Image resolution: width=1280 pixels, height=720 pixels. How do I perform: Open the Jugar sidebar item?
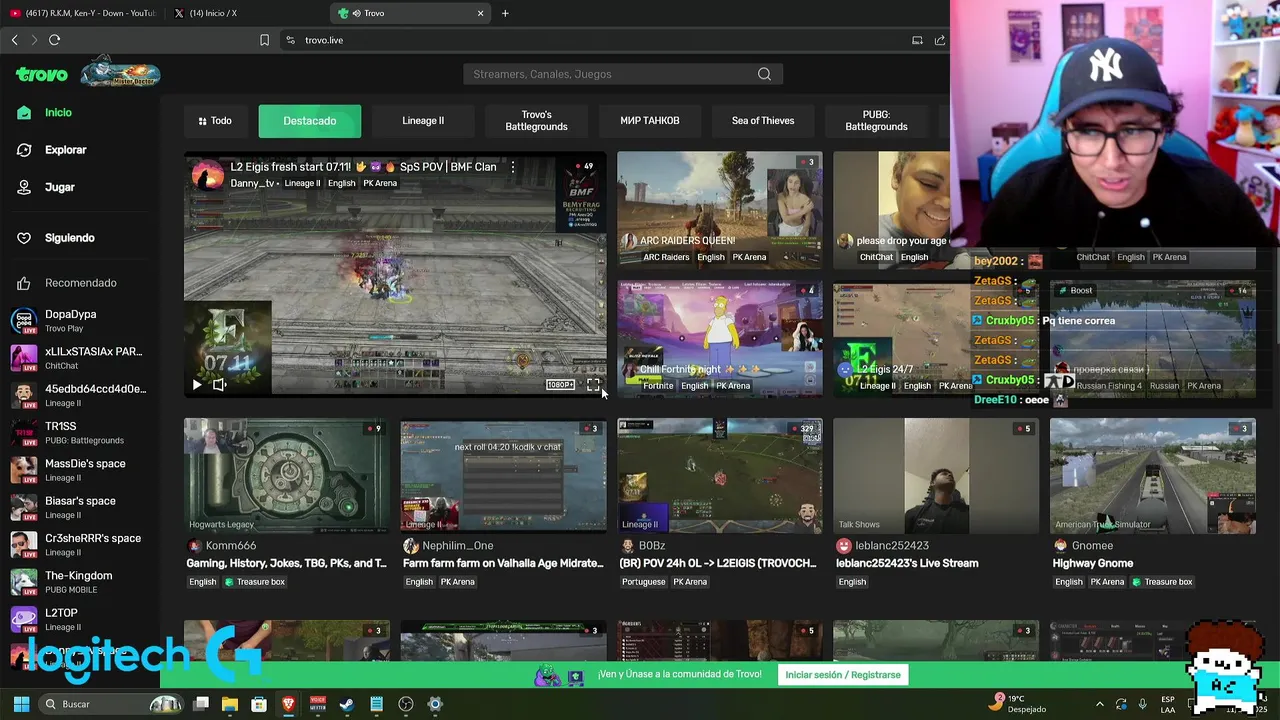pyautogui.click(x=60, y=187)
